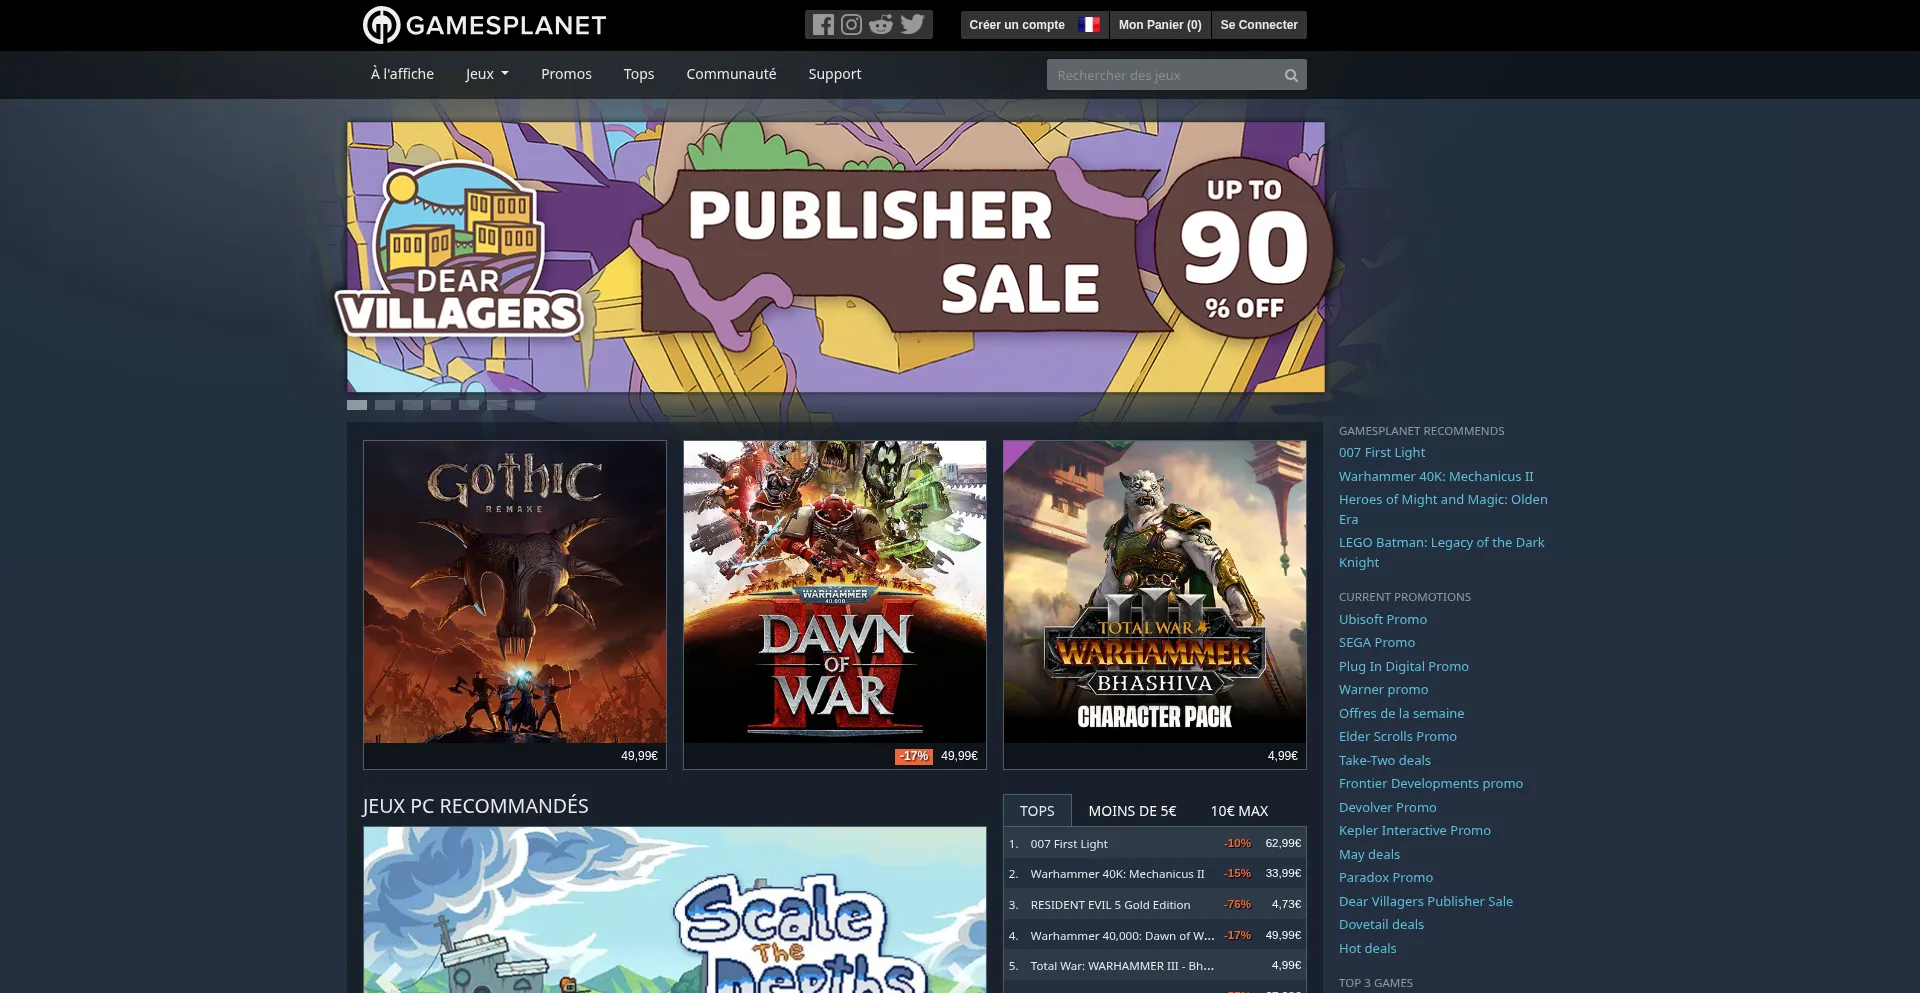The height and width of the screenshot is (993, 1920).
Task: Open Communauté section
Action: click(x=731, y=74)
